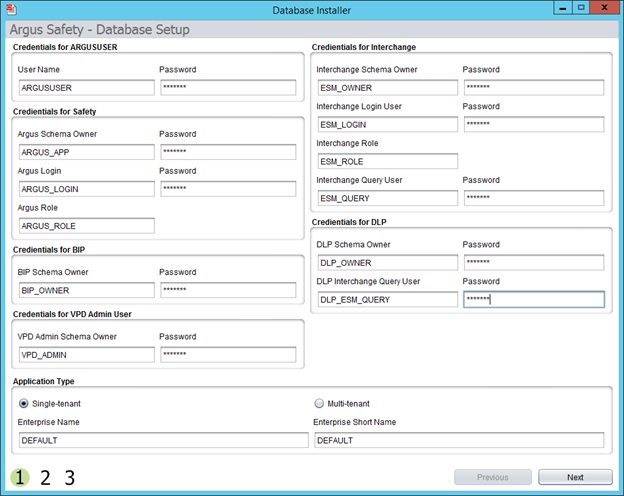Click the 'Argus Role' label
Screen dimensions: 624x496
click(37, 208)
